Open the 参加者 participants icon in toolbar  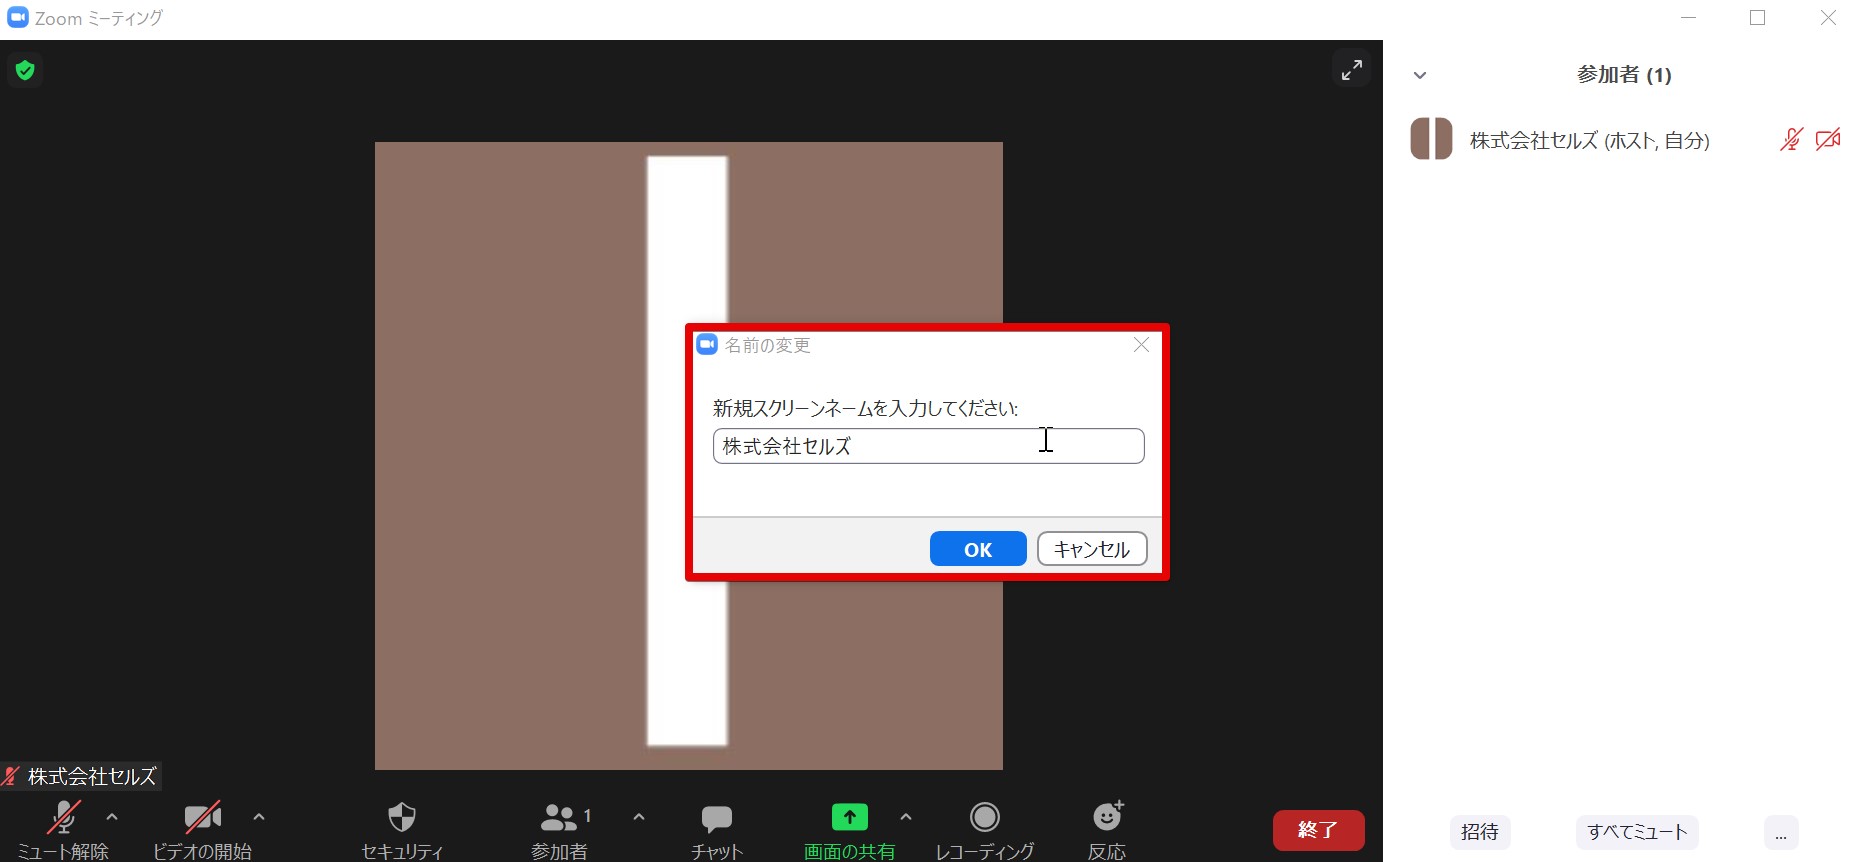click(x=558, y=817)
